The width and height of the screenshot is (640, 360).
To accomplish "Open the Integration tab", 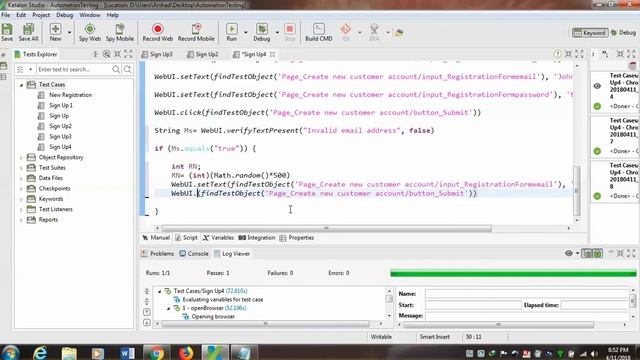I will pyautogui.click(x=257, y=238).
